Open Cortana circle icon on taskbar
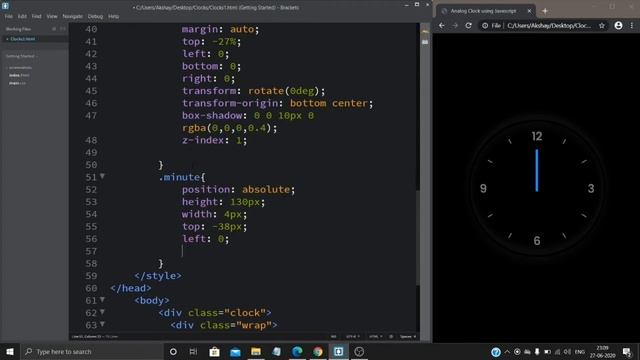The image size is (640, 360). click(173, 351)
